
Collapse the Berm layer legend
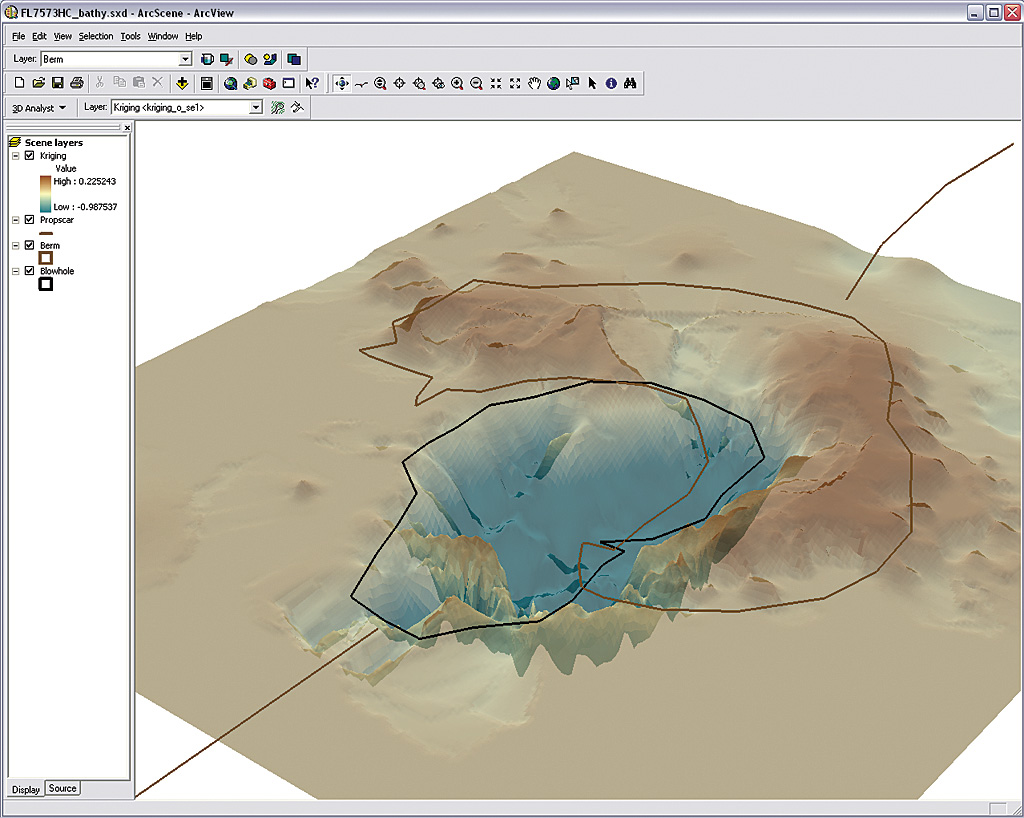coord(16,245)
